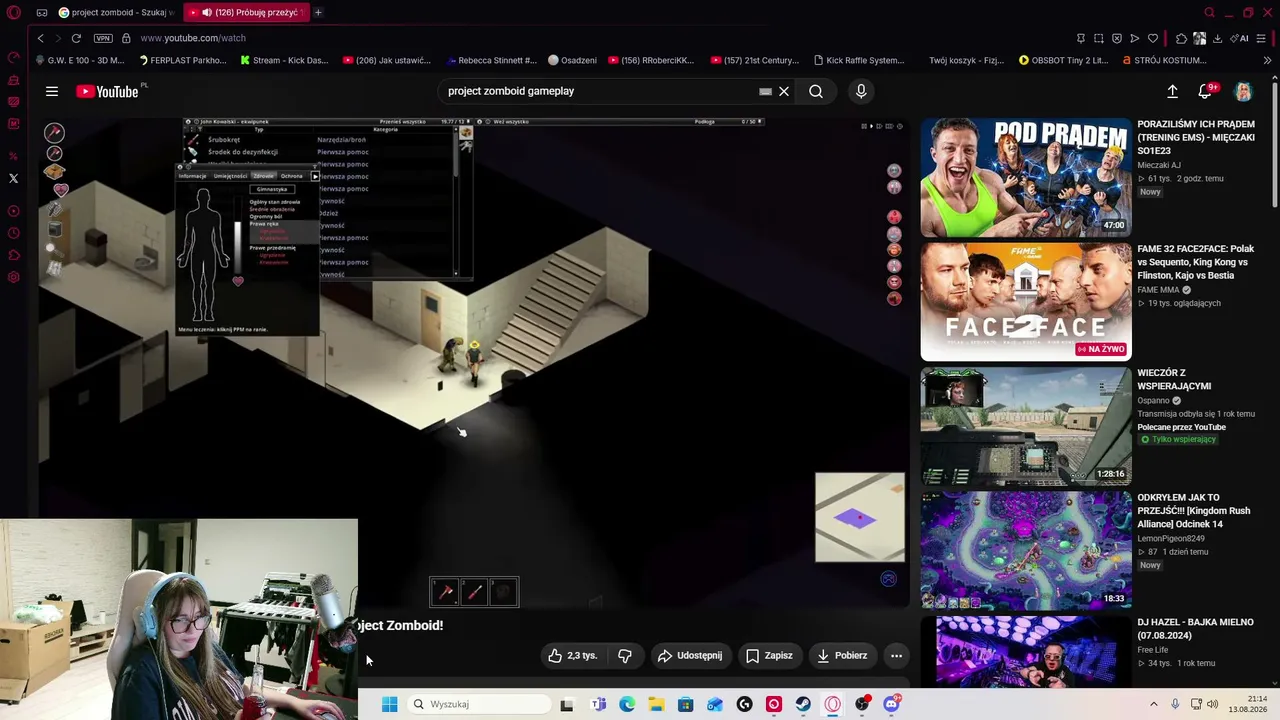Open the taskbar volume control

(x=1213, y=704)
